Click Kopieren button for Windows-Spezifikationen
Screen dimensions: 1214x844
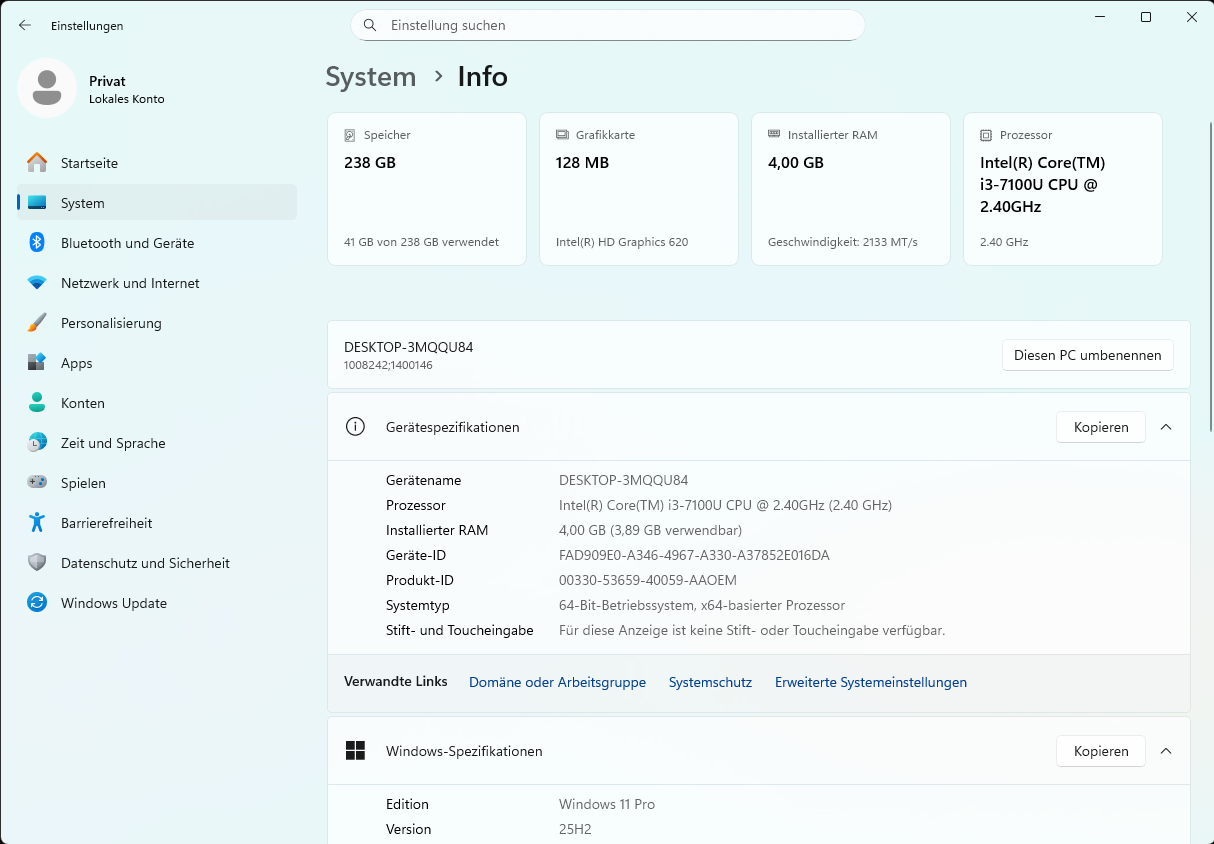pyautogui.click(x=1101, y=751)
